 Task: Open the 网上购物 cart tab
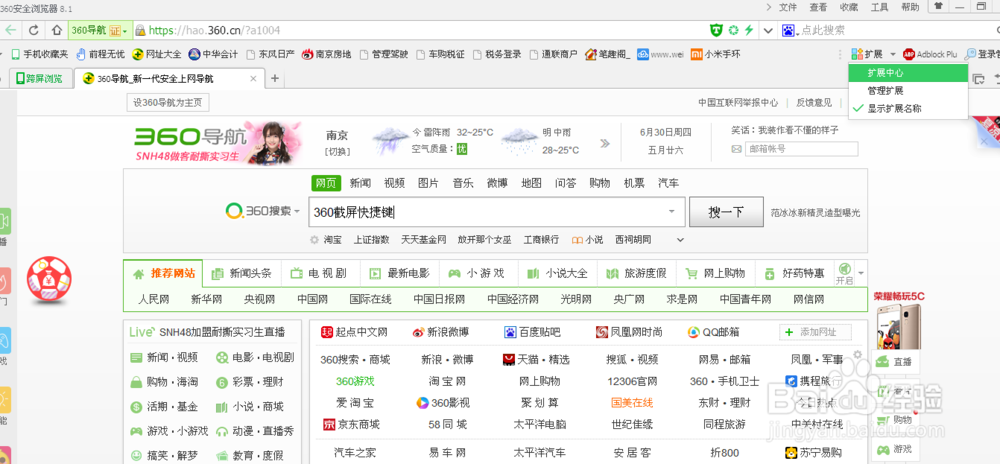click(x=716, y=273)
